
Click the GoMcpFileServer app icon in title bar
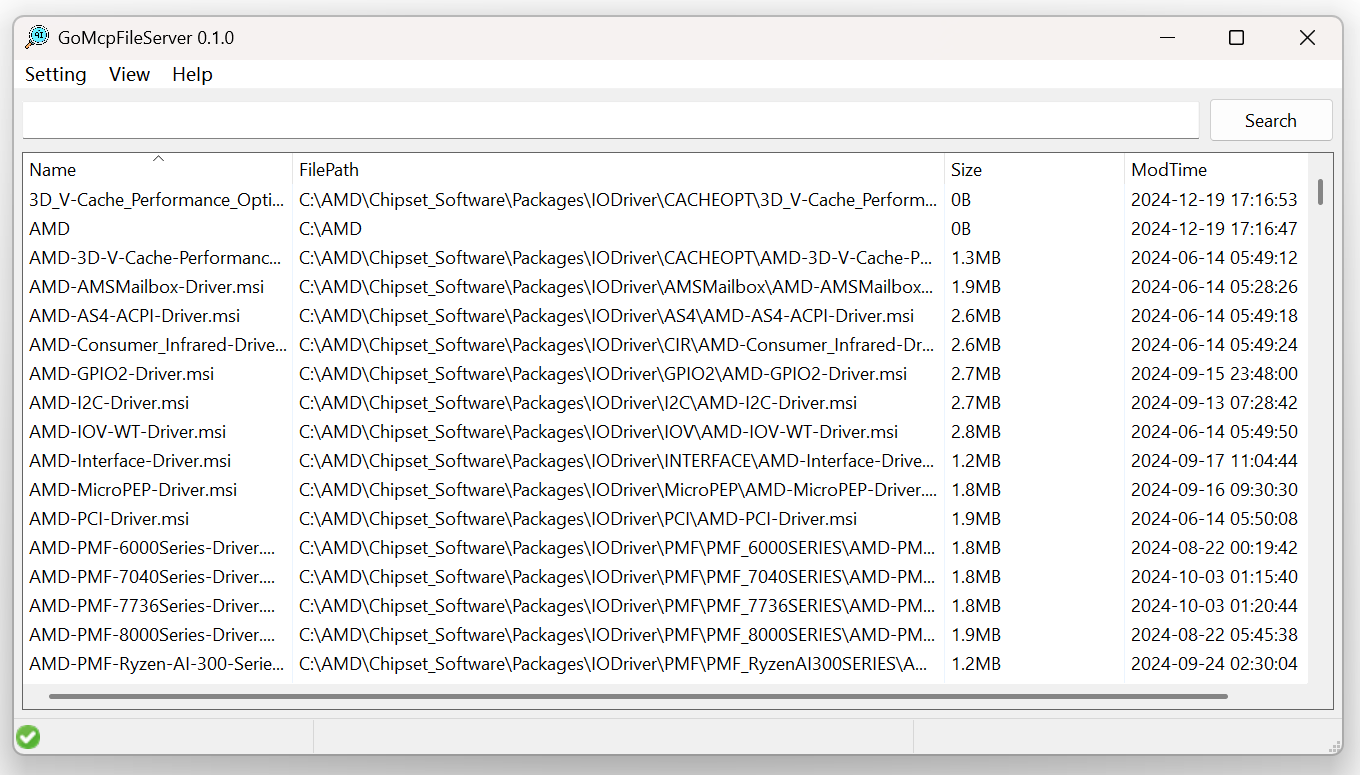[37, 38]
